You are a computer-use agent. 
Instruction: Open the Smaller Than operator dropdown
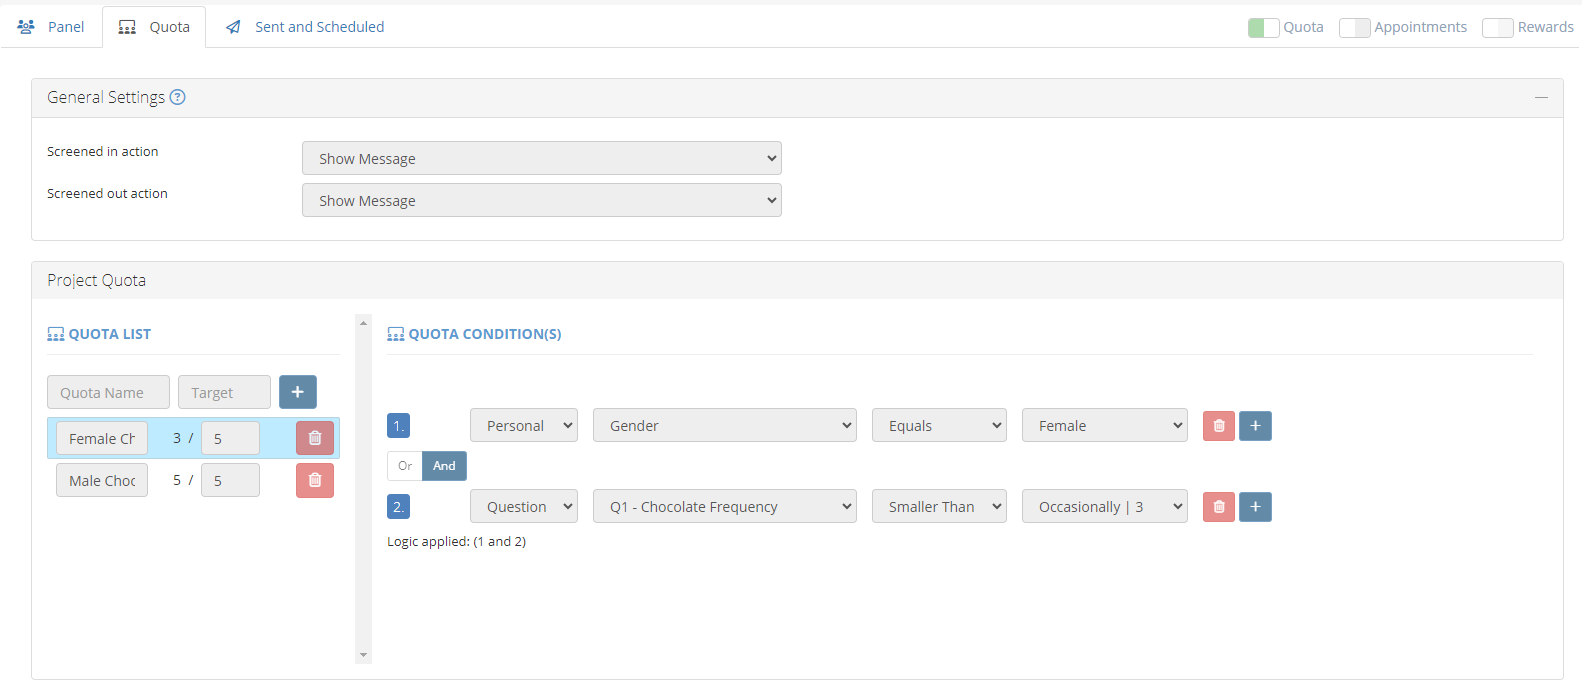939,507
